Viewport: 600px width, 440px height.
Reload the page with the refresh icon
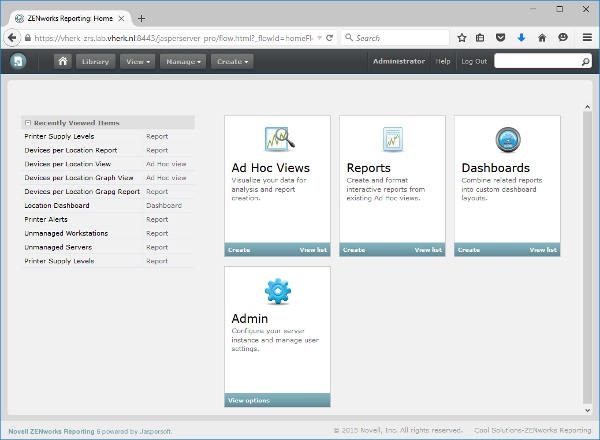[x=329, y=38]
